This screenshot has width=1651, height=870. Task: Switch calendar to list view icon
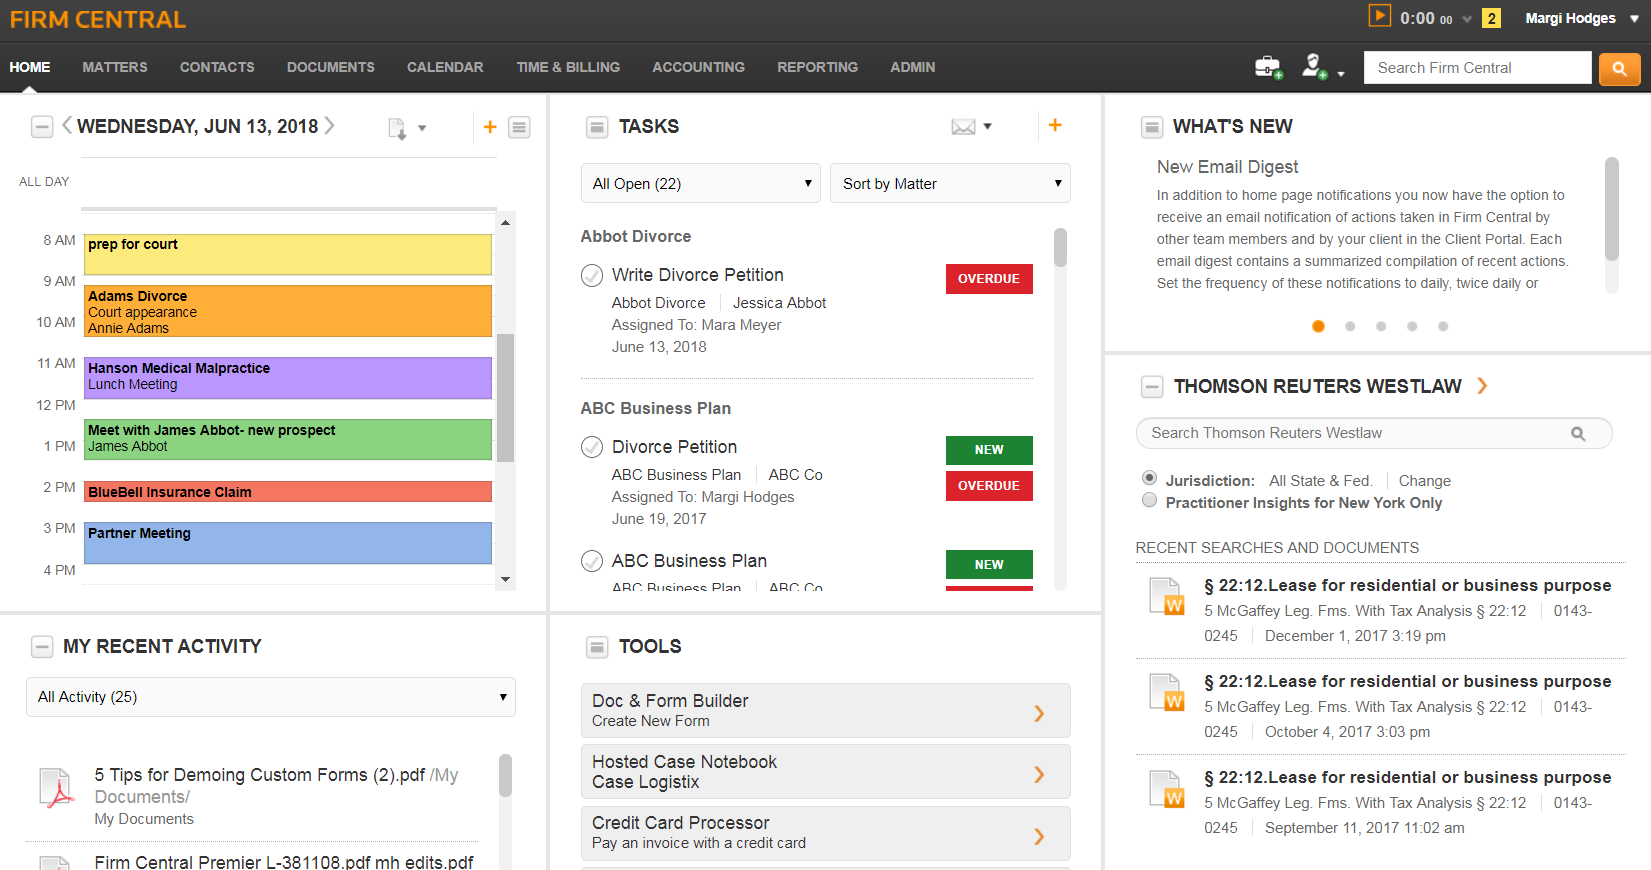519,127
